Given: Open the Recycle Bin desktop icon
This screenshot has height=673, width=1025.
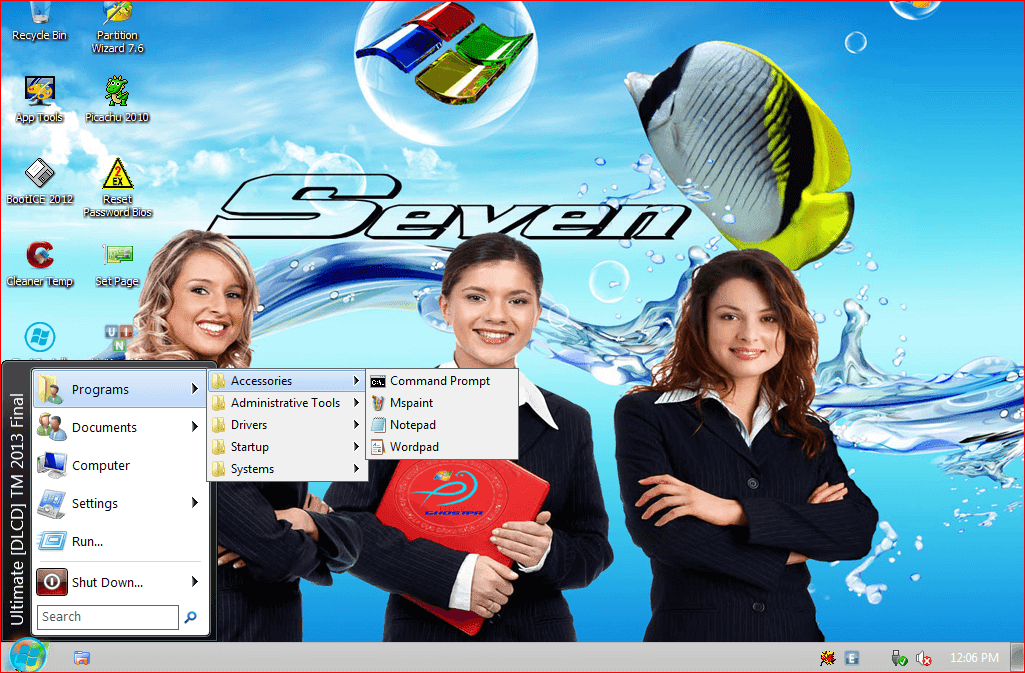Looking at the screenshot, I should click(x=40, y=22).
